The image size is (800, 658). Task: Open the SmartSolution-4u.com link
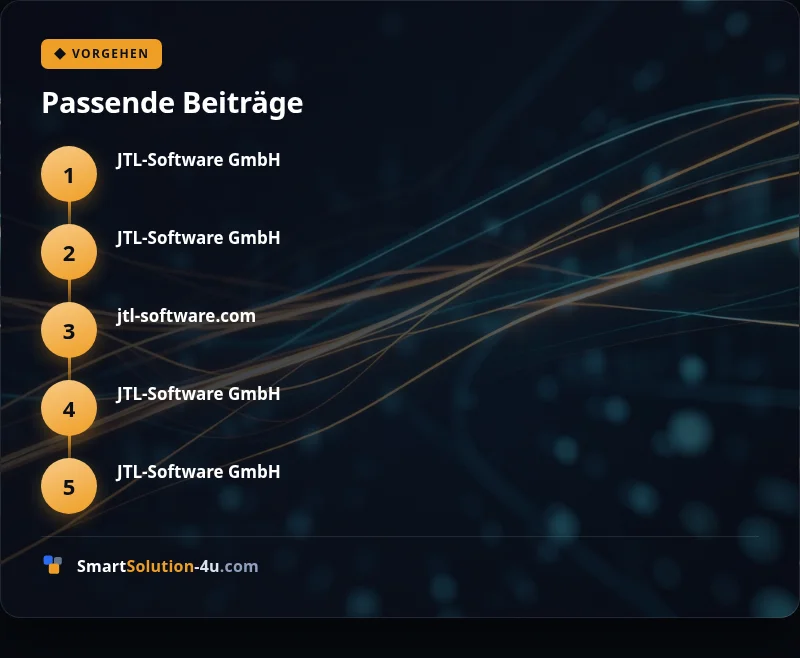pyautogui.click(x=167, y=566)
